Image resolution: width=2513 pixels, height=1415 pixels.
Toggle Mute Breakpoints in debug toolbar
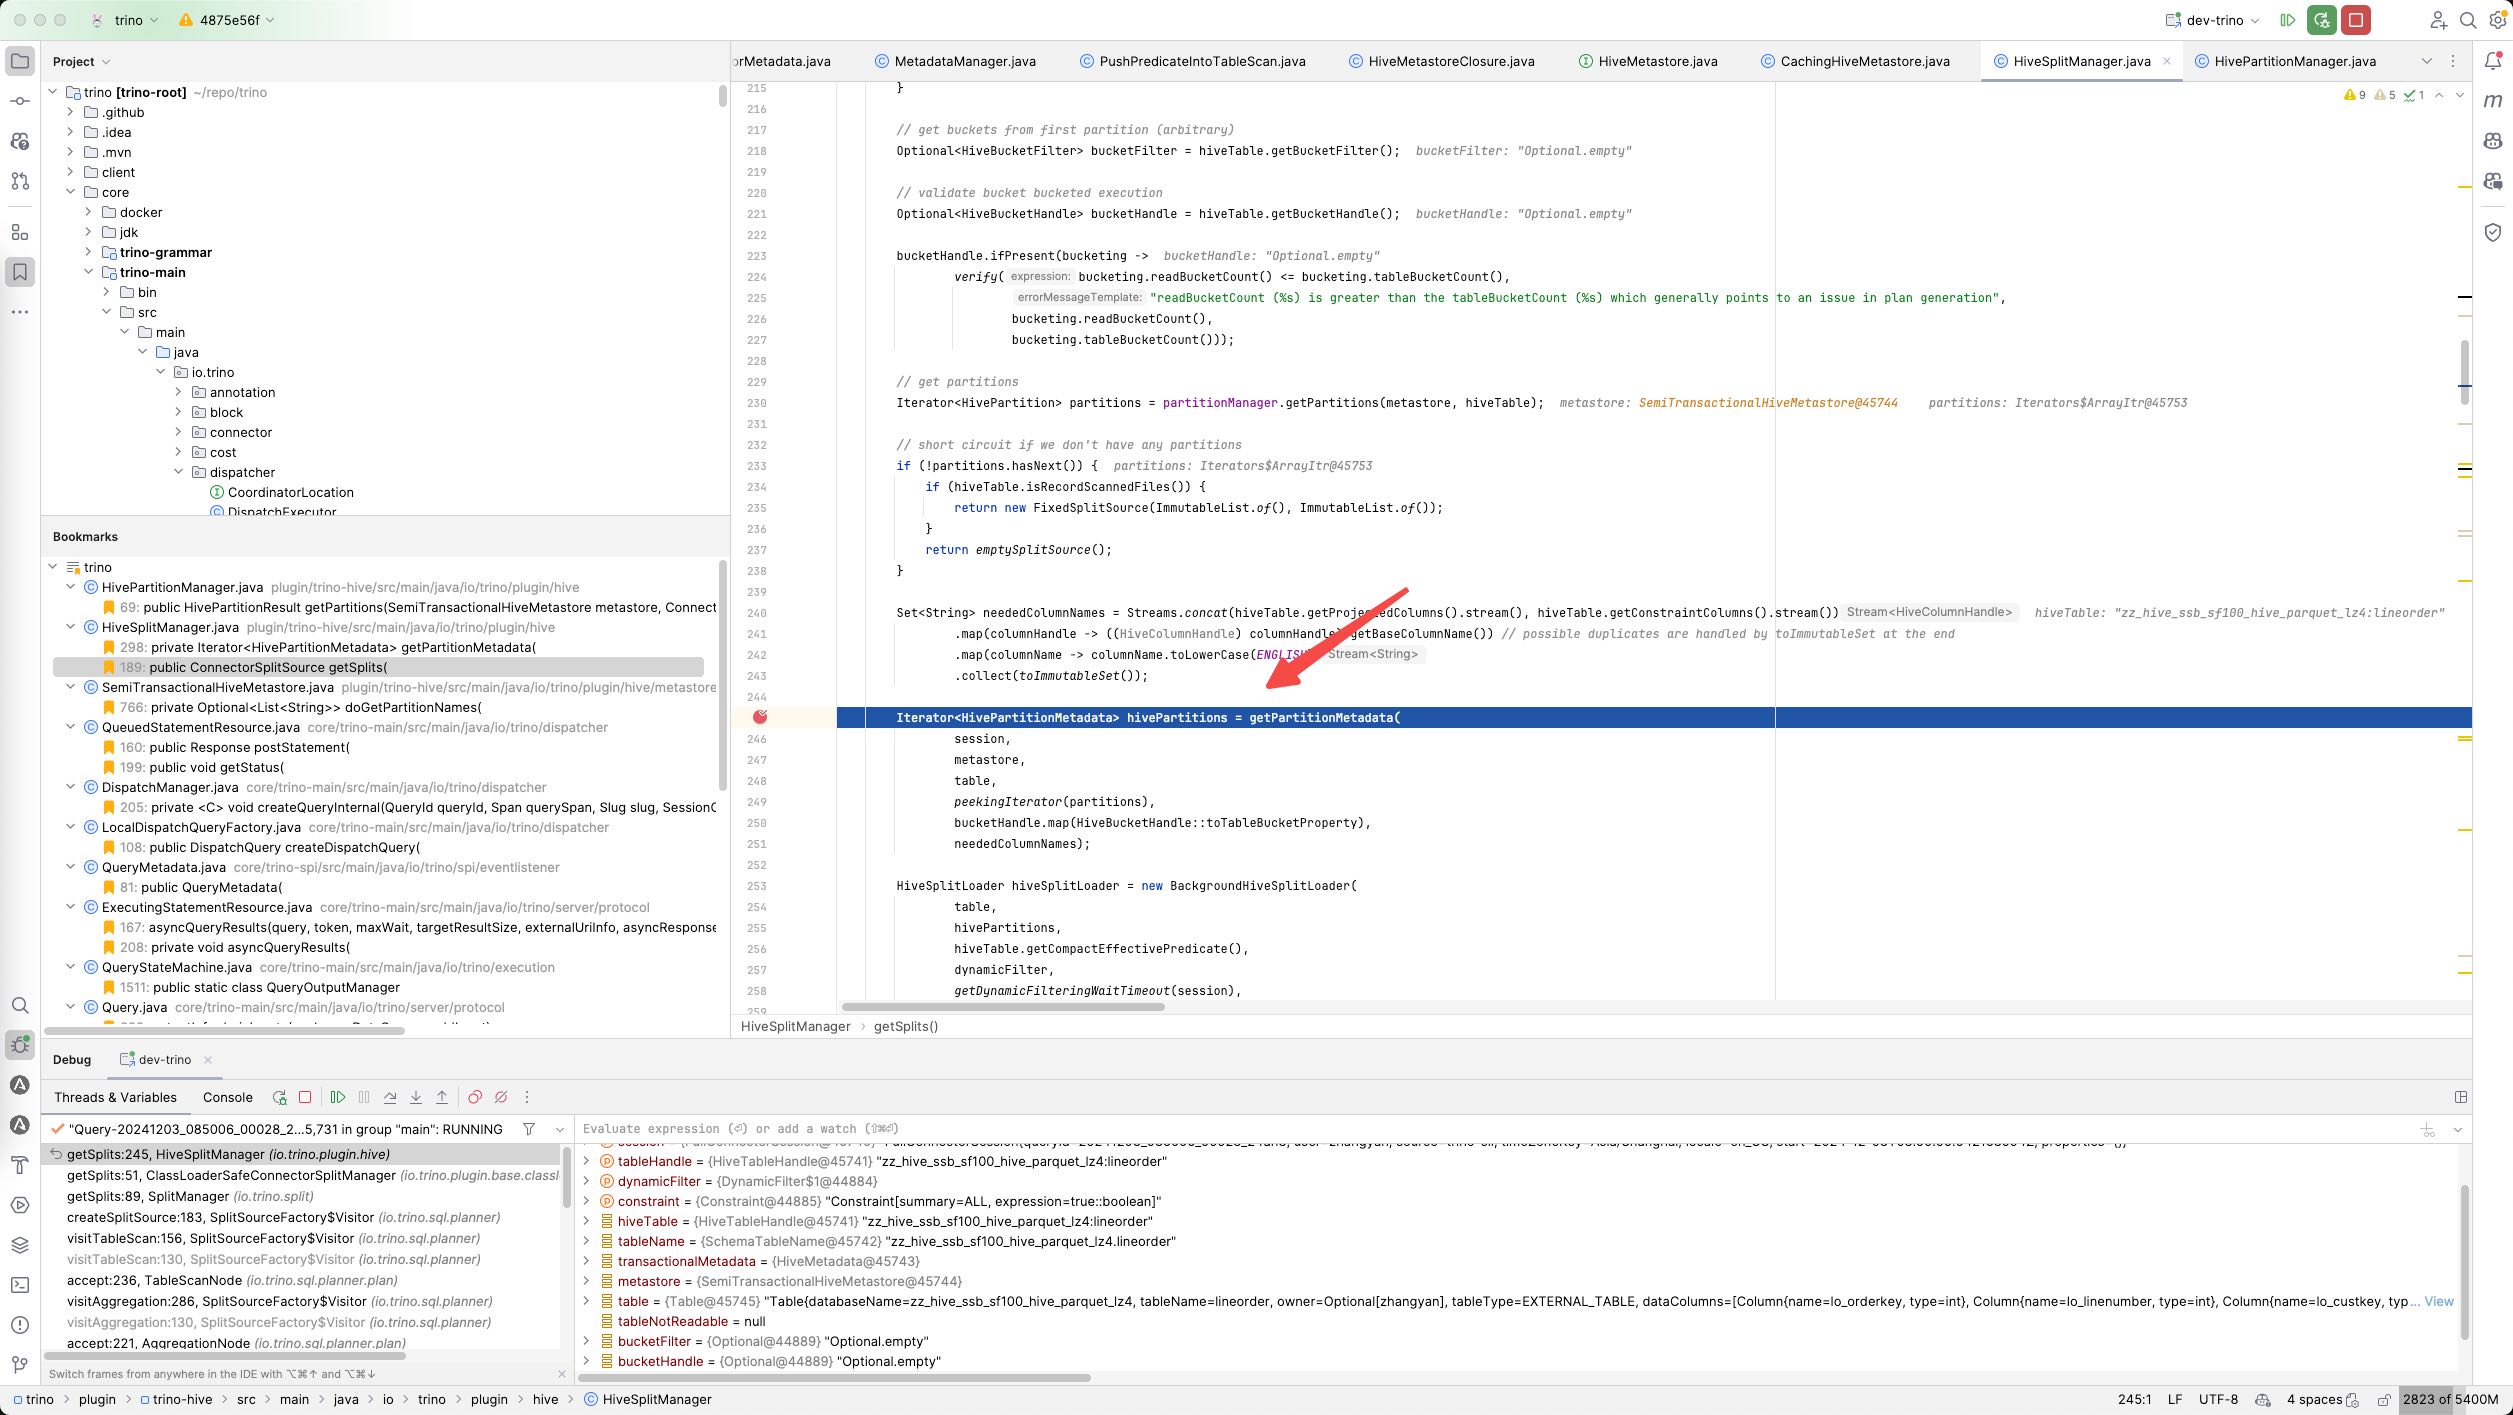tap(501, 1097)
